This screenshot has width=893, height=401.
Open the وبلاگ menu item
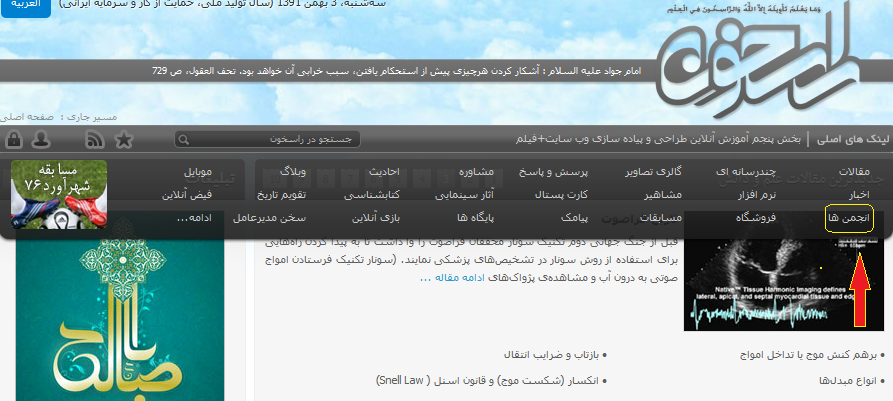coord(293,171)
